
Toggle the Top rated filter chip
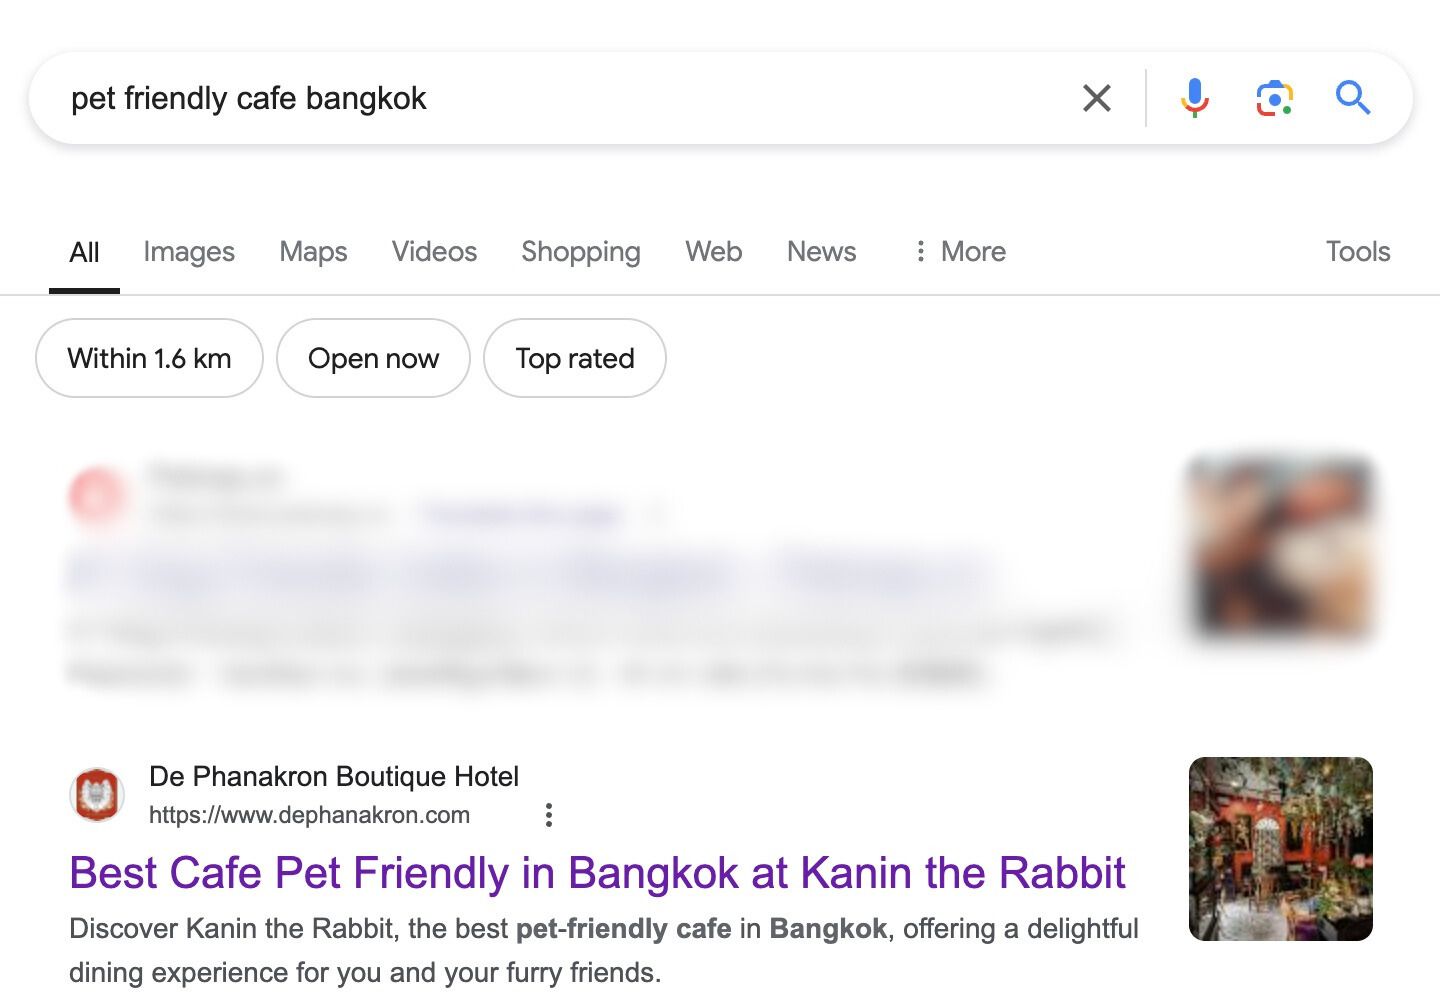point(574,358)
